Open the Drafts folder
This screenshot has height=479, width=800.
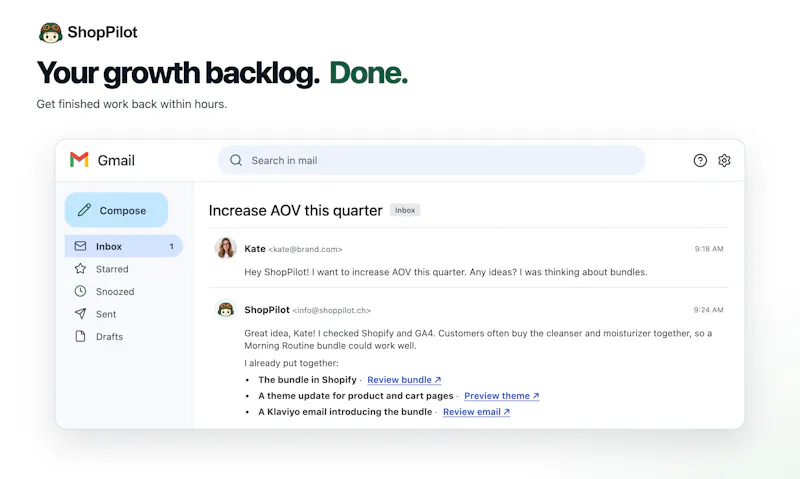(109, 337)
